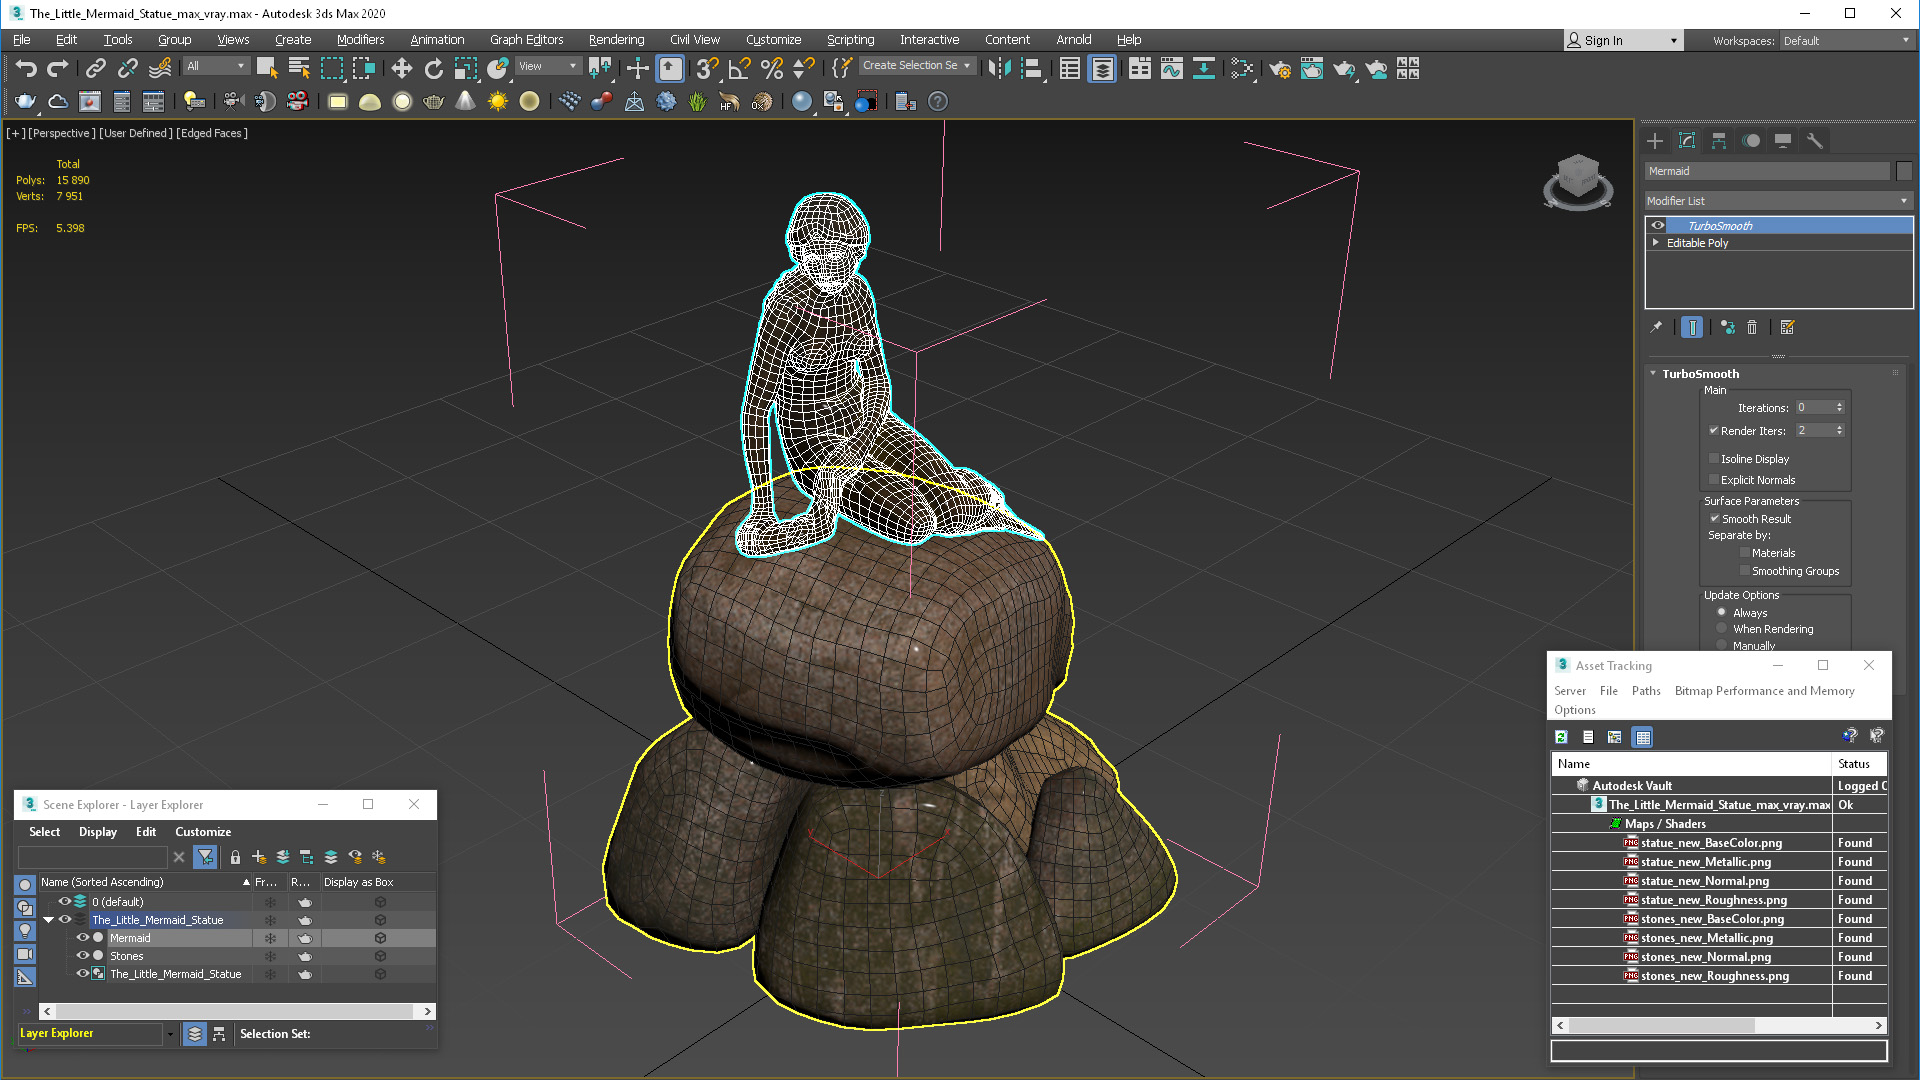Collapse the TurboSmooth rollout
Viewport: 1920px width, 1080px height.
pyautogui.click(x=1653, y=374)
